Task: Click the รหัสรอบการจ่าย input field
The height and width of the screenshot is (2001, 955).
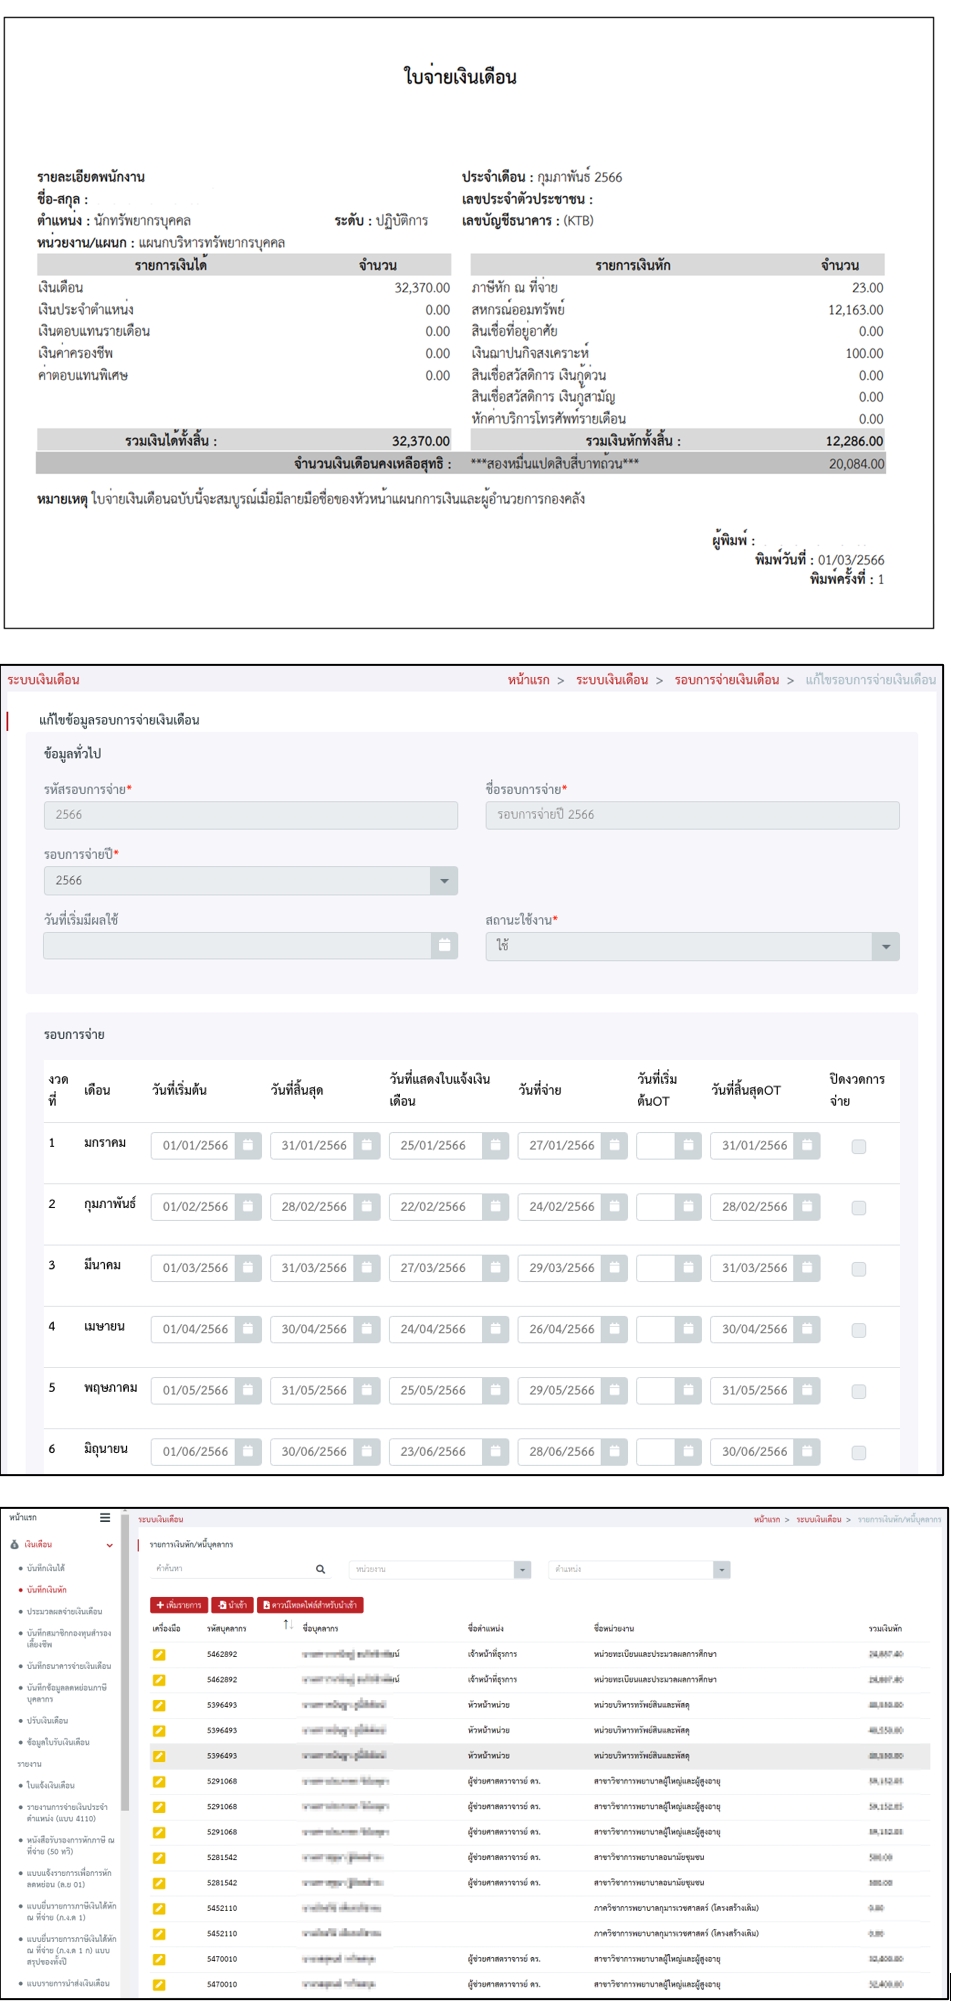Action: coord(251,815)
